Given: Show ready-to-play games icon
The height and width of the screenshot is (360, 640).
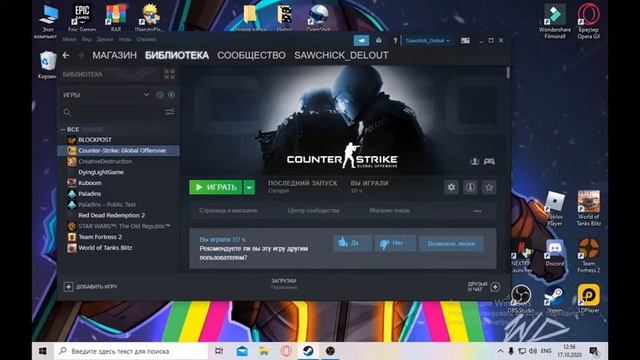Looking at the screenshot, I should tap(171, 95).
